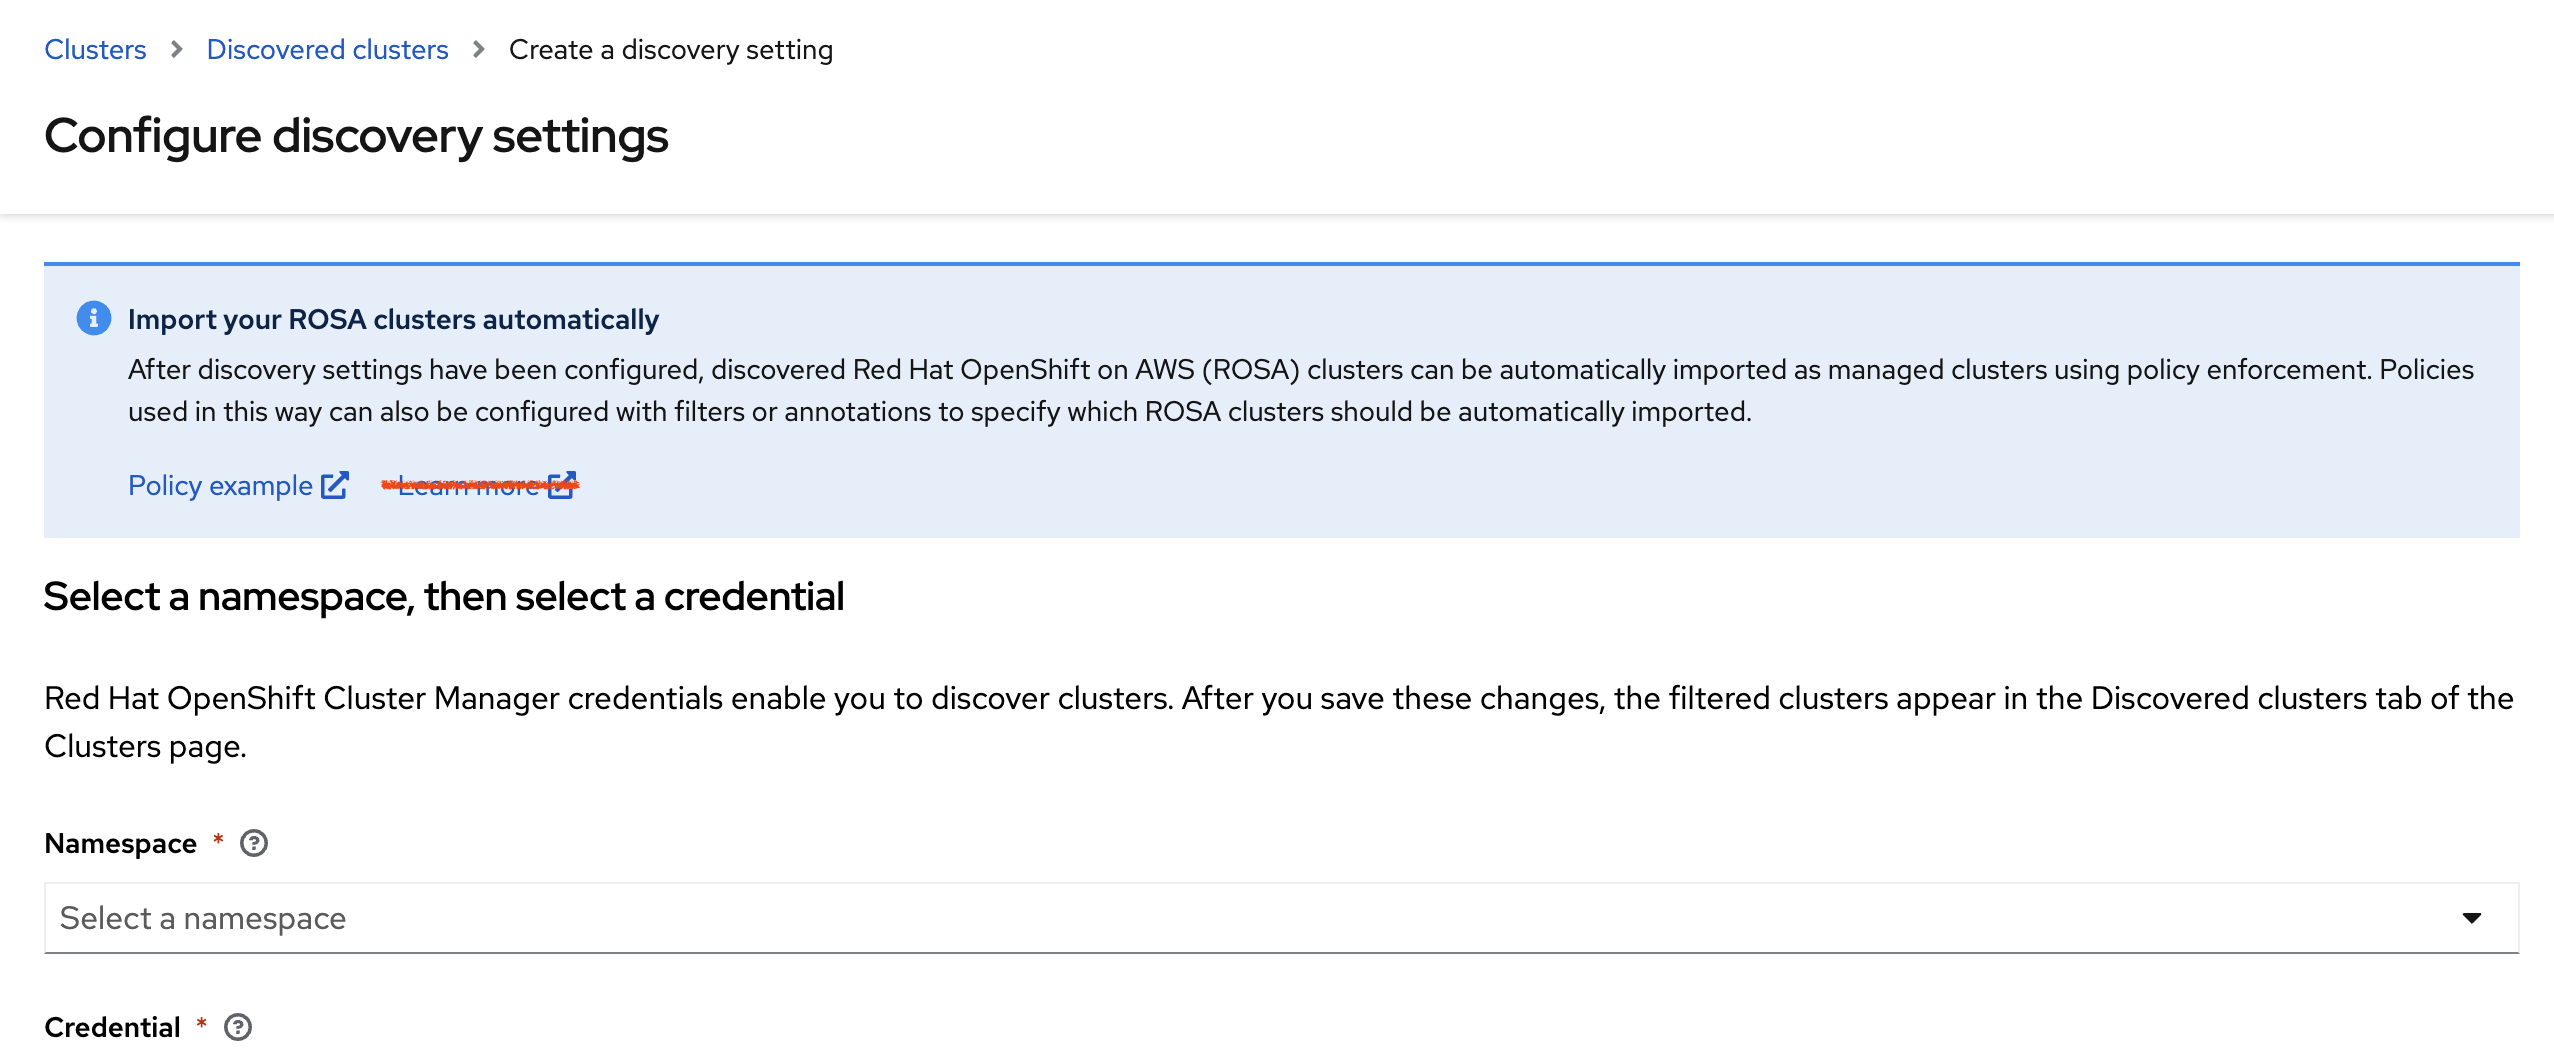2554x1064 pixels.
Task: Click the namespace dropdown caret arrow
Action: (x=2471, y=918)
